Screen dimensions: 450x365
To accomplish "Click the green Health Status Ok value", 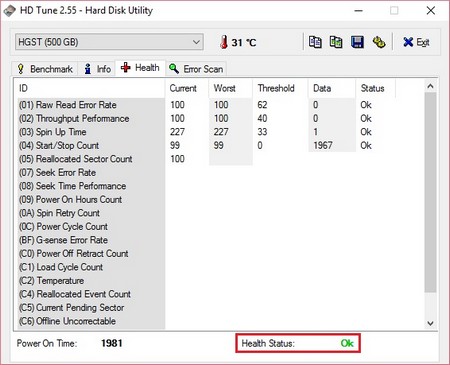I will (347, 343).
